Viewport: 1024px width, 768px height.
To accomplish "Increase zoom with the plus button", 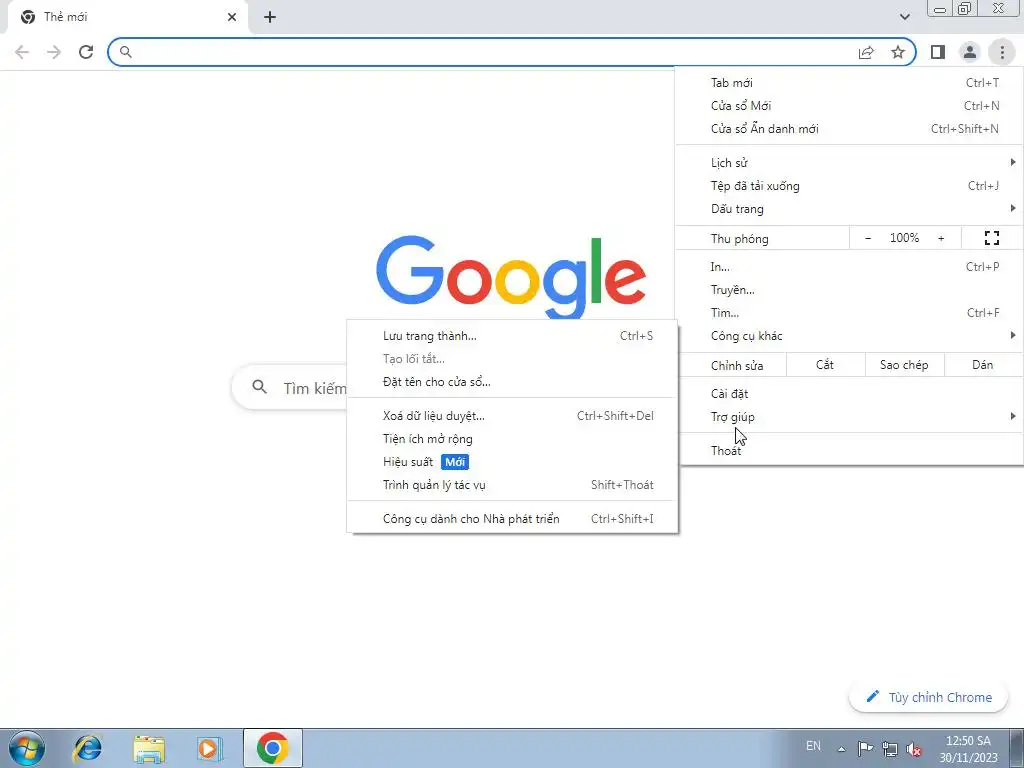I will (x=941, y=238).
